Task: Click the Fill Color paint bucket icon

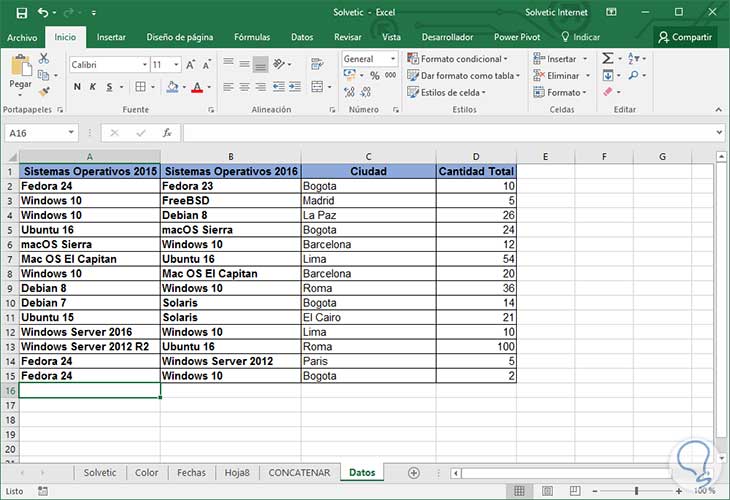Action: [172, 87]
